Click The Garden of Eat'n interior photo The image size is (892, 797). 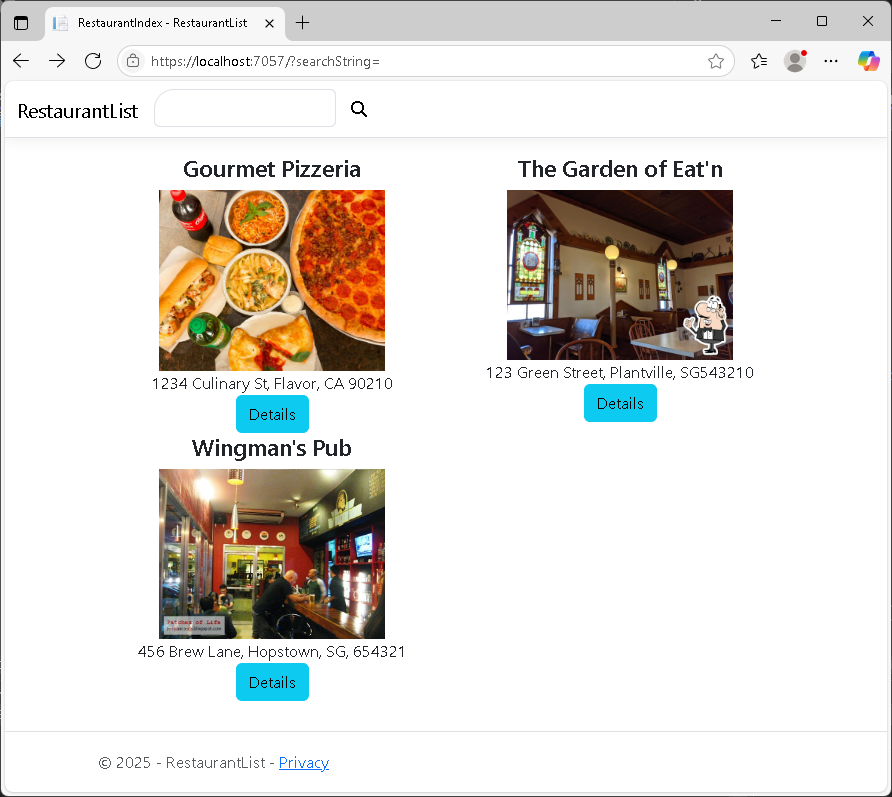click(x=620, y=275)
